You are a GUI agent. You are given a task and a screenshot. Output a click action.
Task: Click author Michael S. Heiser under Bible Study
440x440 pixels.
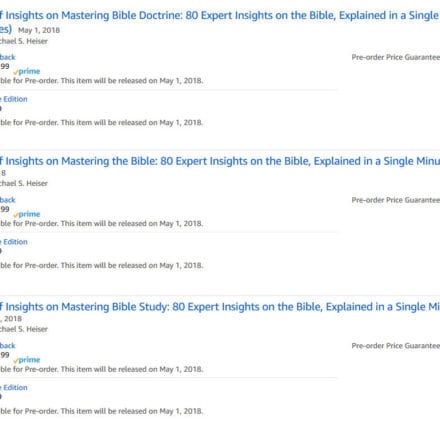point(24,329)
